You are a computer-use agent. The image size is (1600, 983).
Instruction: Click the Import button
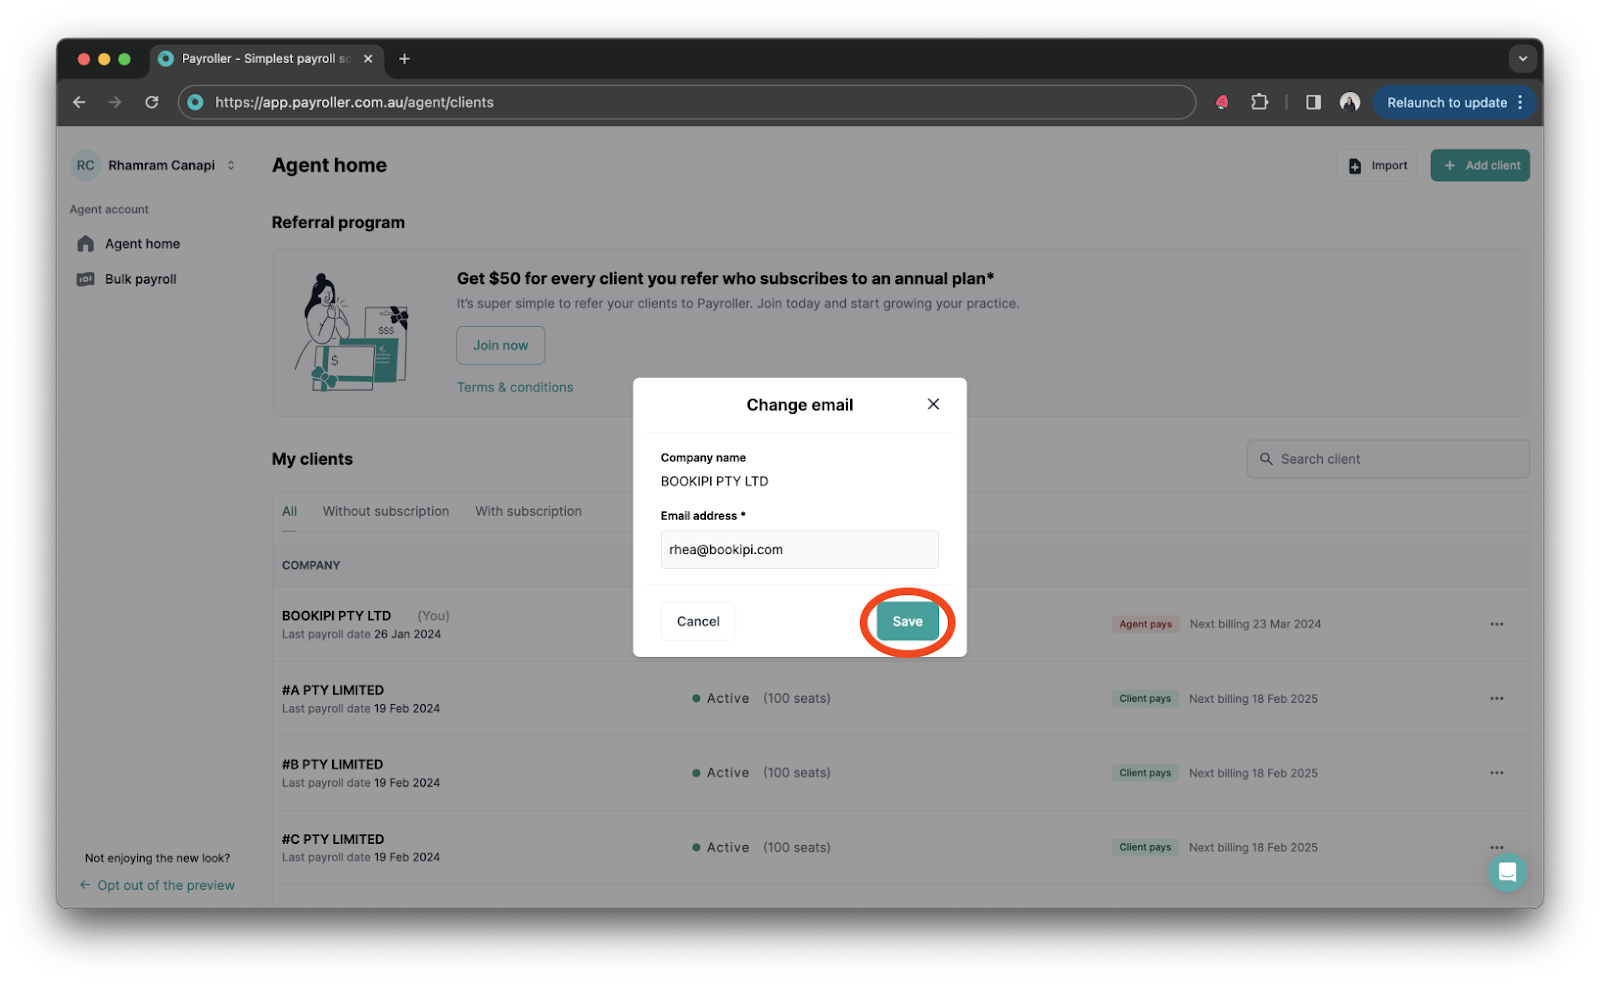(x=1377, y=165)
